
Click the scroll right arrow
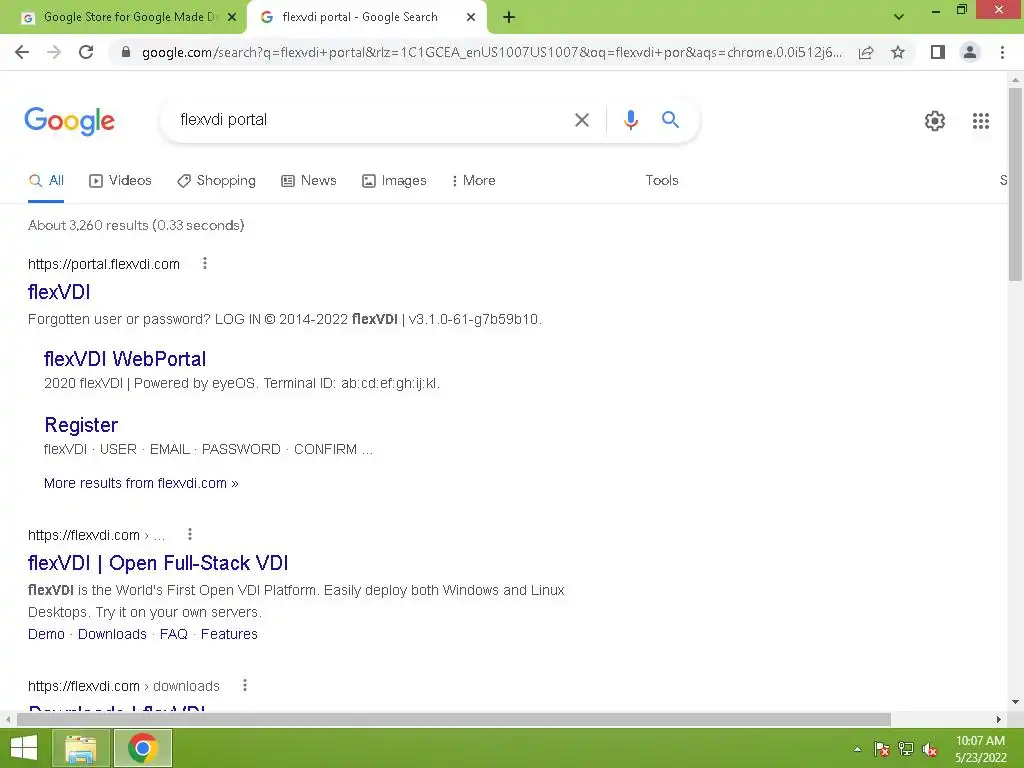[999, 720]
